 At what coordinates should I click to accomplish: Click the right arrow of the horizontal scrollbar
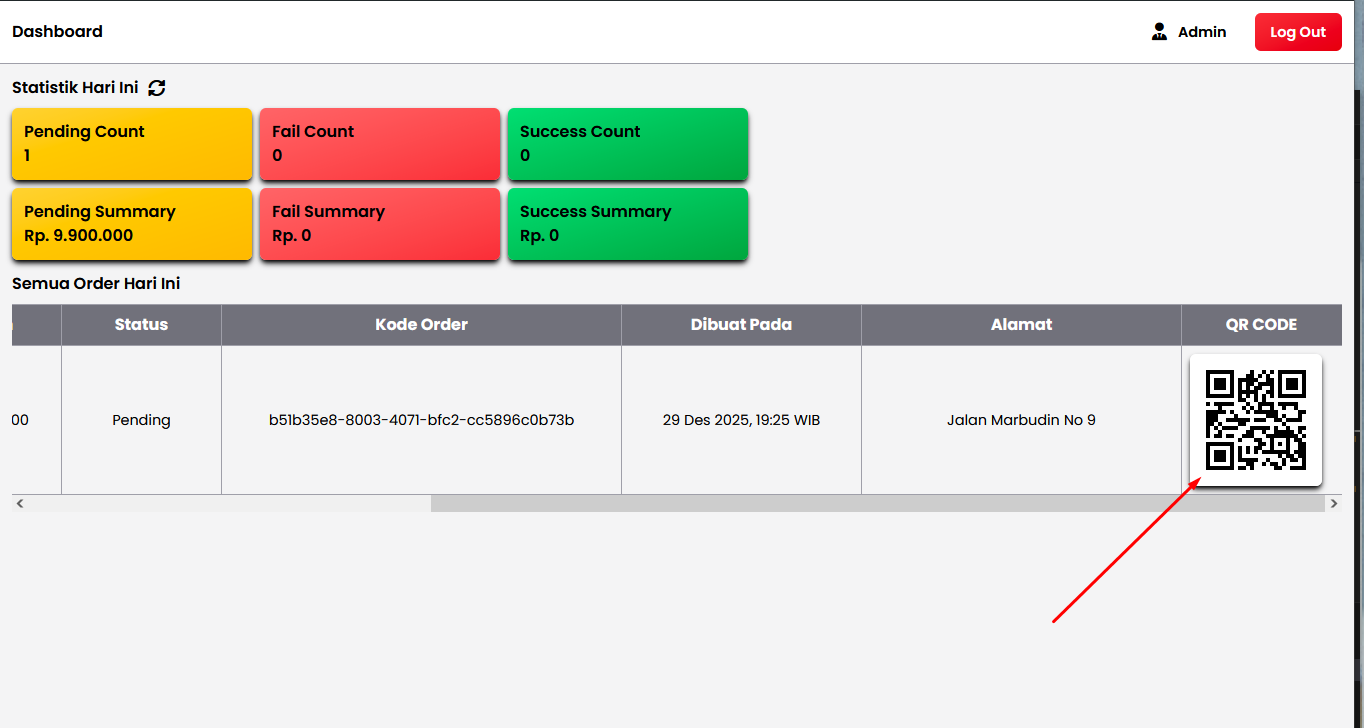click(1334, 503)
